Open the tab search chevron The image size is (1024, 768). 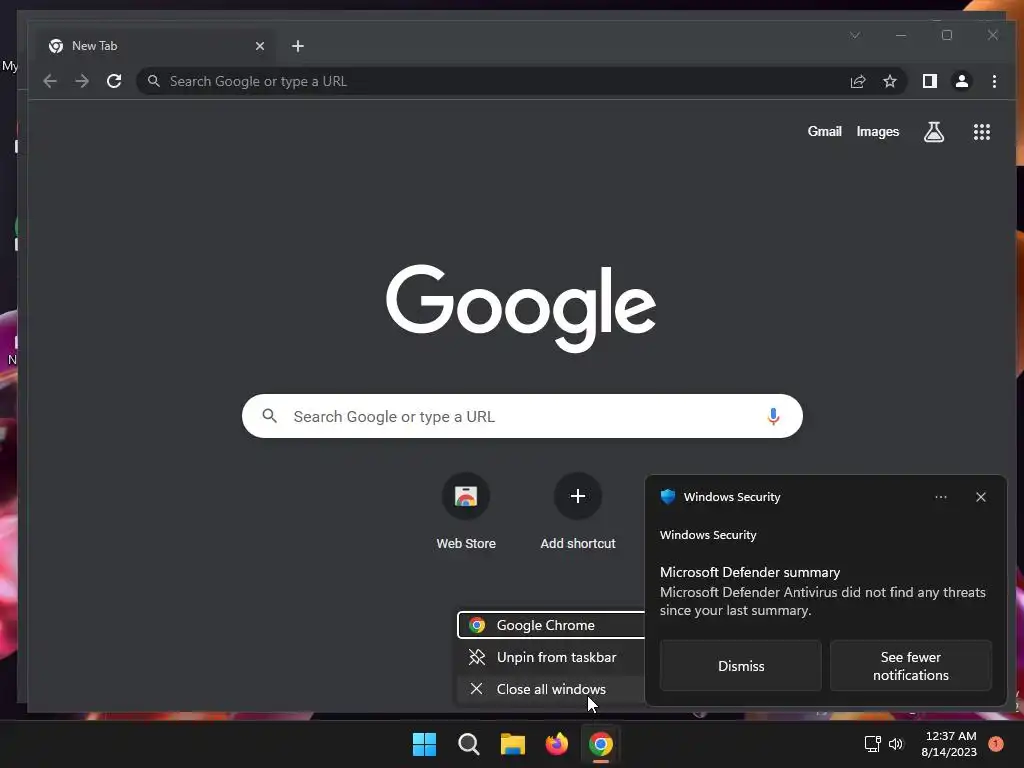(x=855, y=35)
